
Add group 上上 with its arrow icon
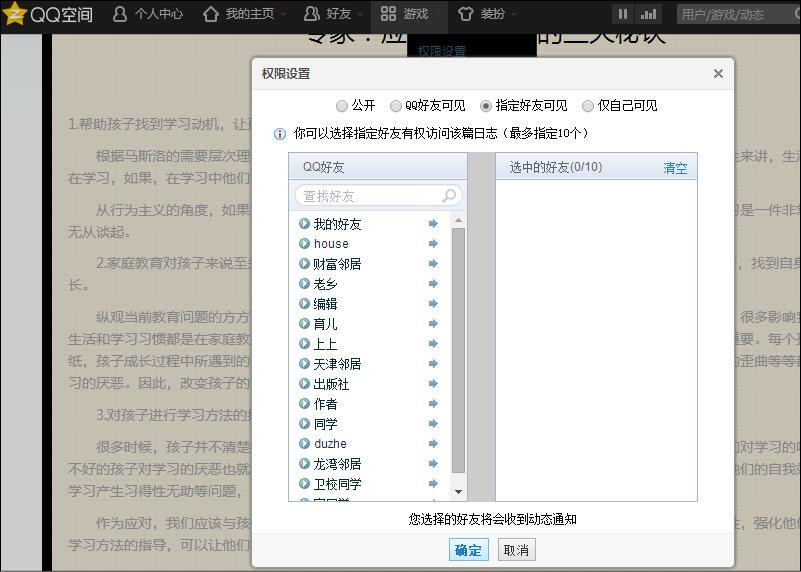point(433,343)
